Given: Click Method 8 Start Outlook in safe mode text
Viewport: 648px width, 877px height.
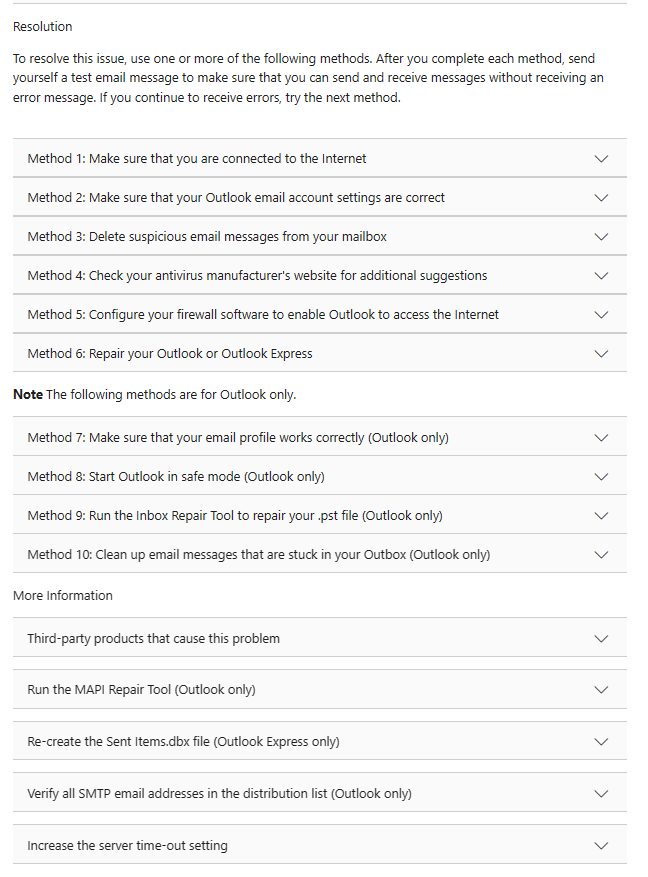Looking at the screenshot, I should pyautogui.click(x=176, y=477).
